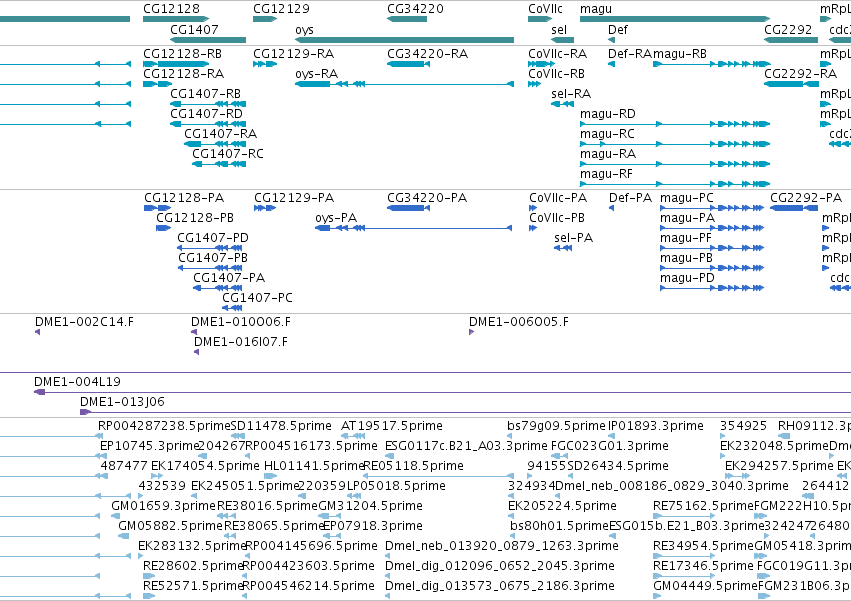Click the Def-PA protein label
The width and height of the screenshot is (851, 601).
(631, 198)
